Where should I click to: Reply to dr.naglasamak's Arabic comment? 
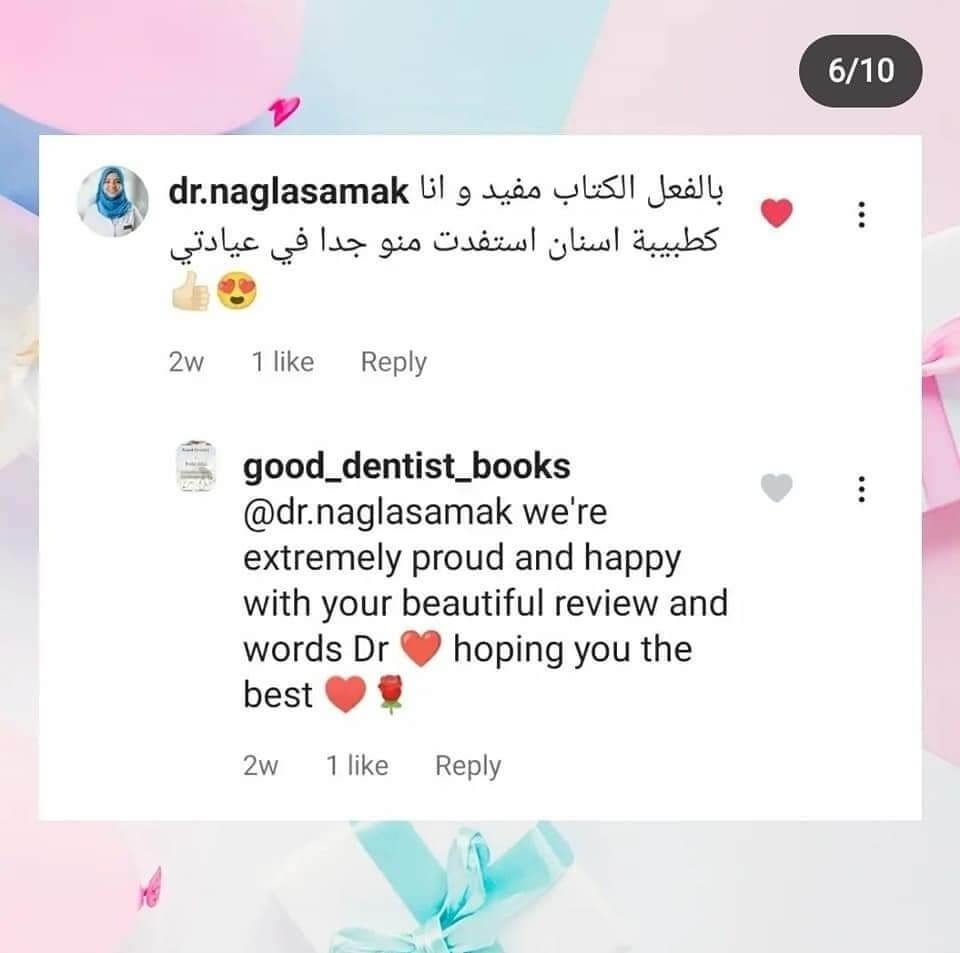[x=394, y=362]
